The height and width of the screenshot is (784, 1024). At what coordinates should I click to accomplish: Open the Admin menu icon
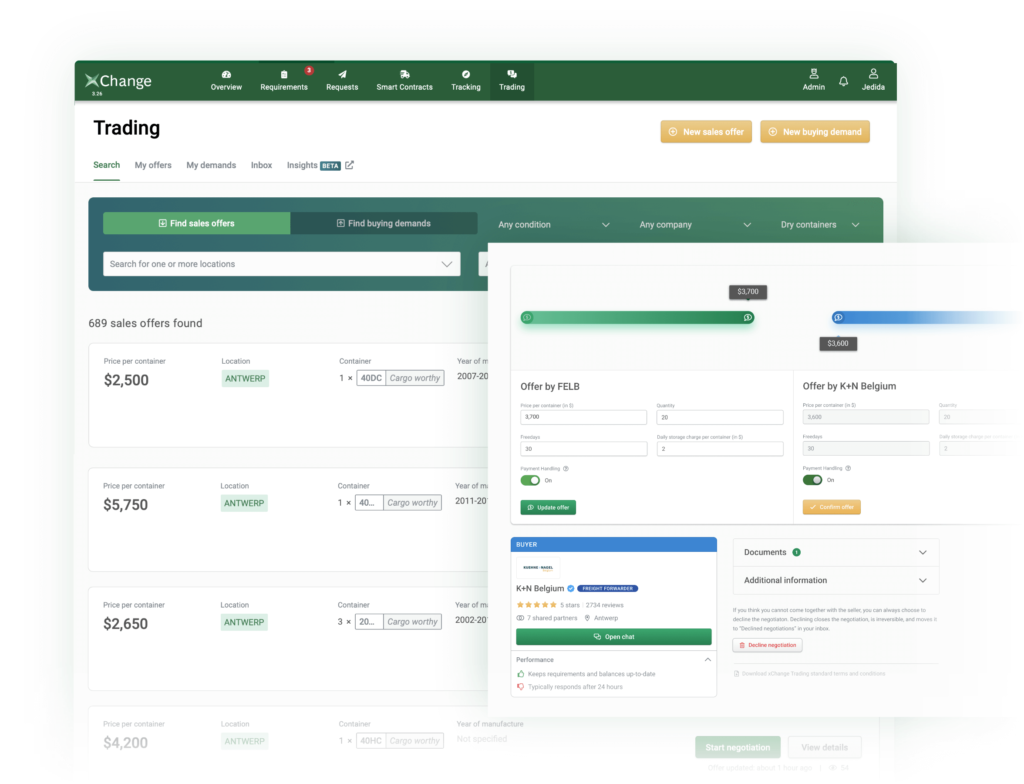(x=814, y=74)
